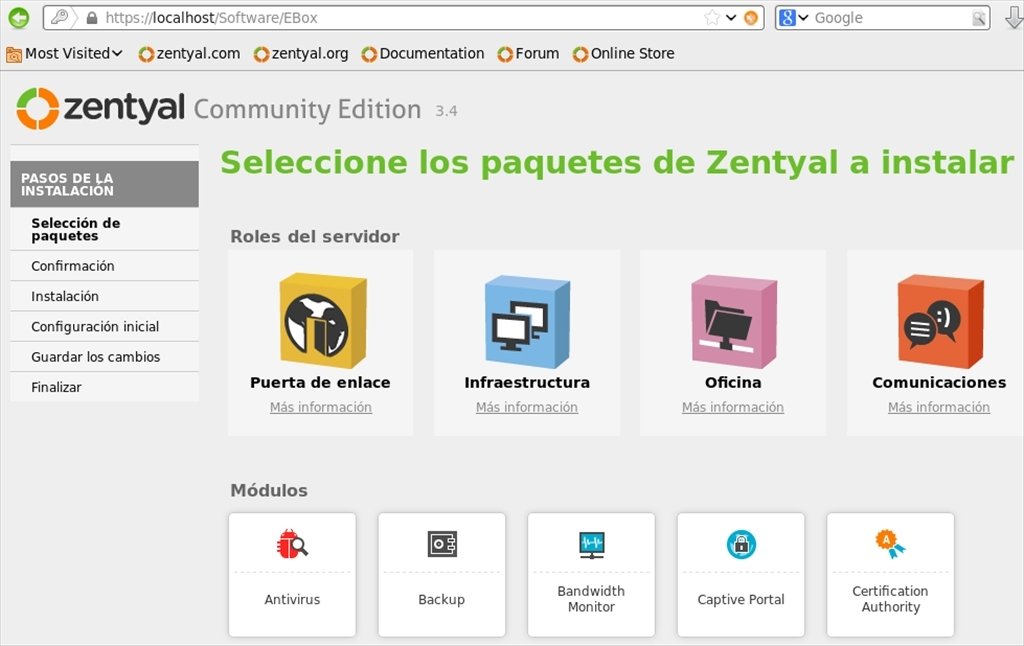Select the Instalación step
Screen dimensions: 1024x646
[x=104, y=297]
